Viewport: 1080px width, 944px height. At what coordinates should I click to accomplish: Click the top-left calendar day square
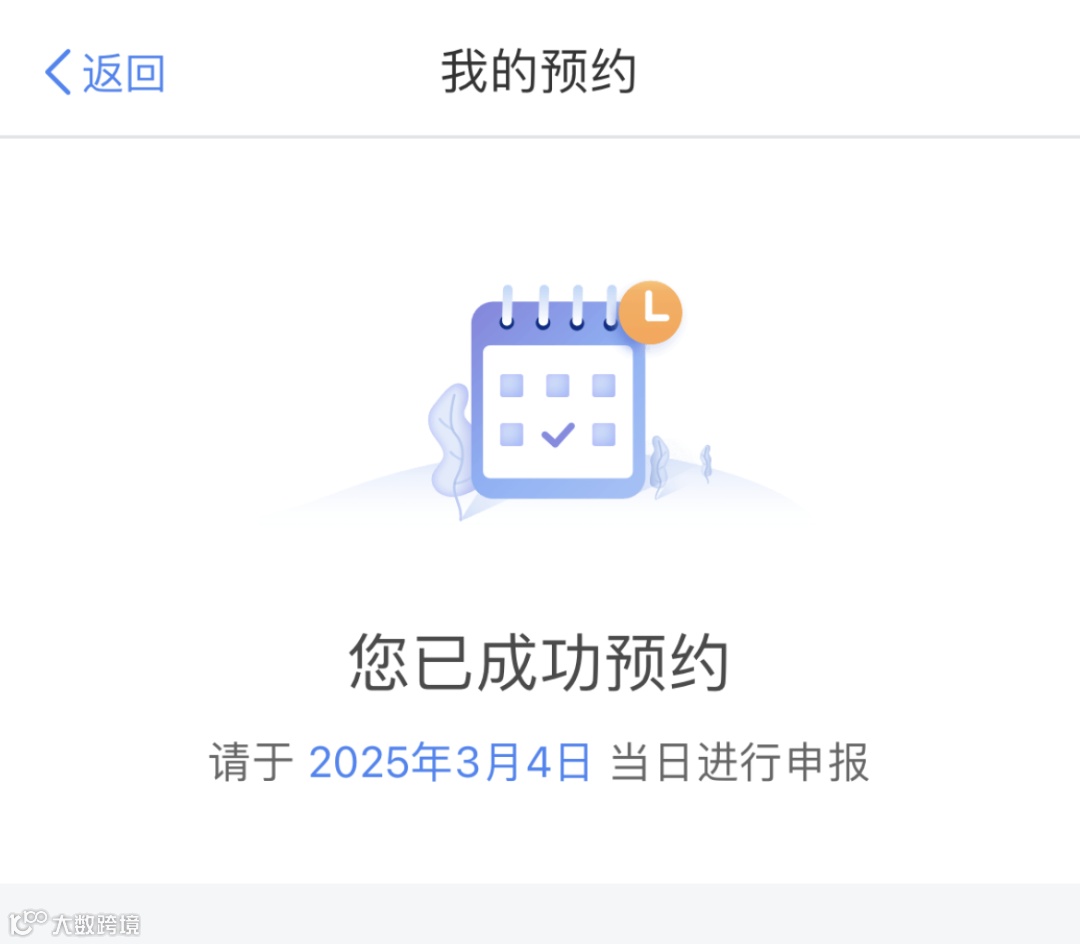pyautogui.click(x=512, y=386)
